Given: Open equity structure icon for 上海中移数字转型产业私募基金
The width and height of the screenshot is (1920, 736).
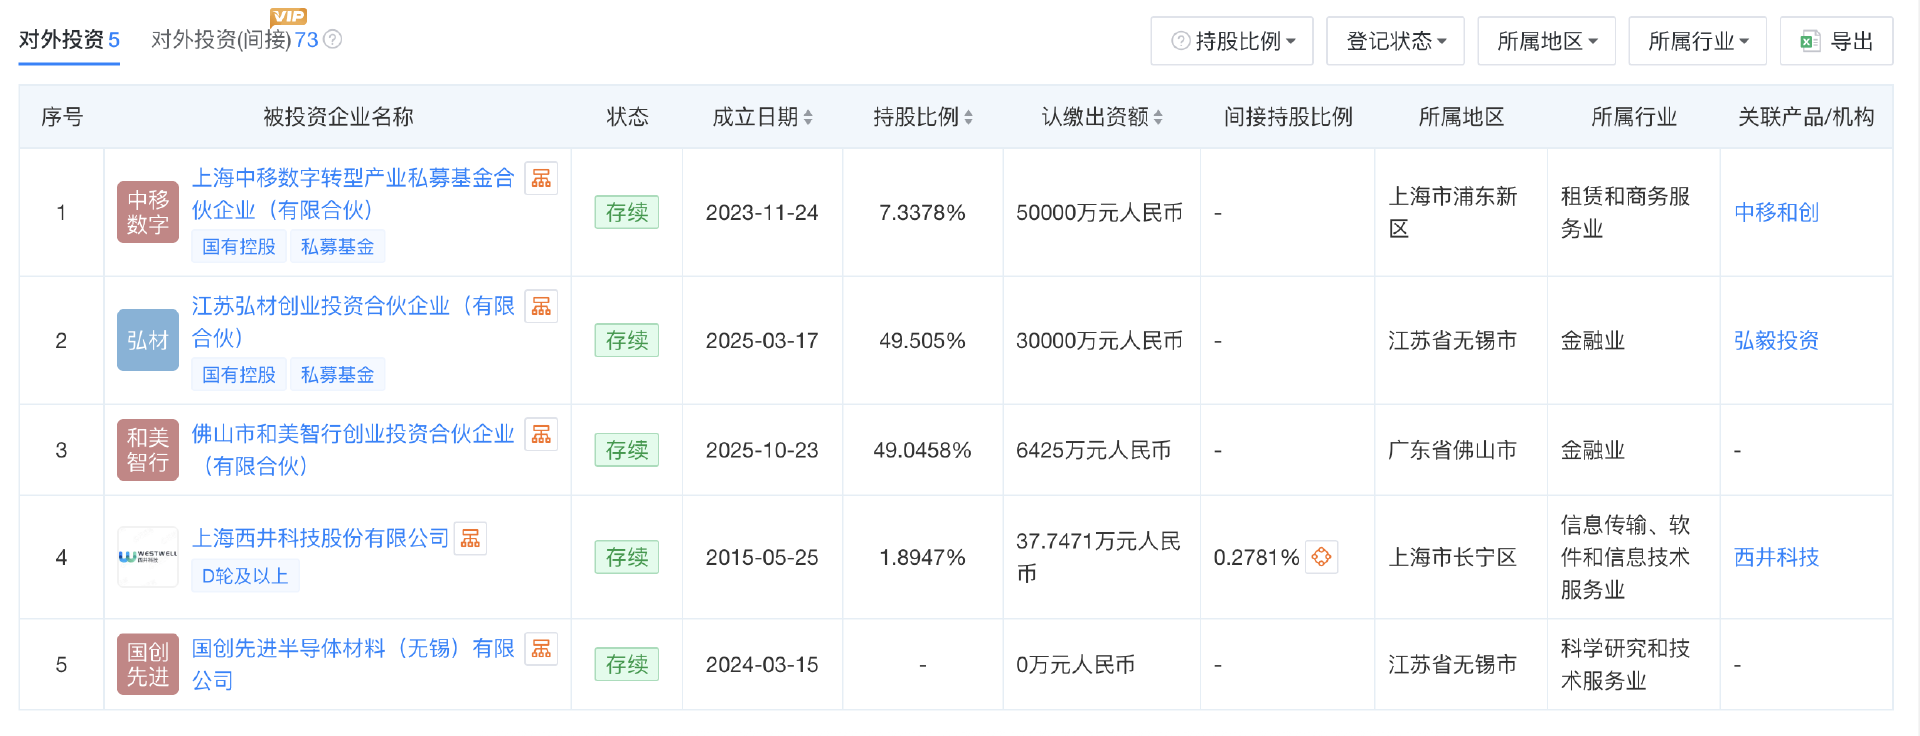Looking at the screenshot, I should click(x=541, y=178).
